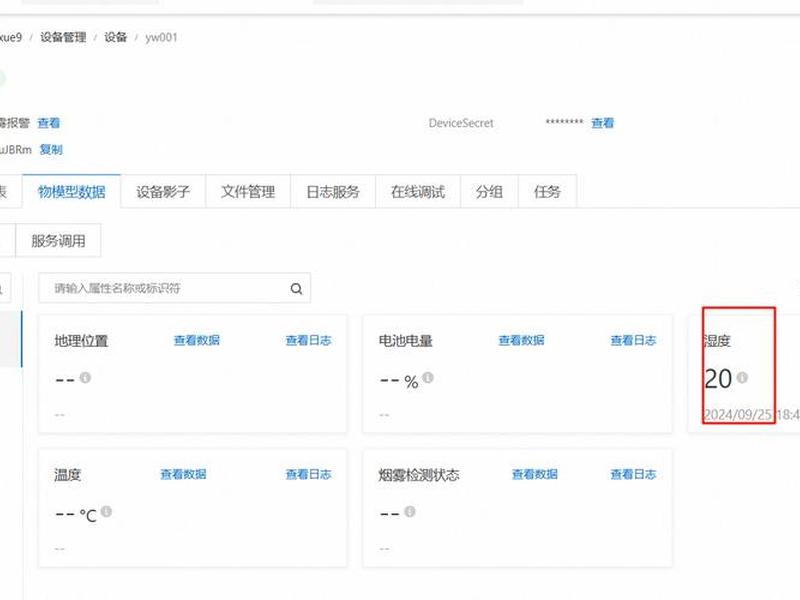Click the 温度 card title
Viewport: 800px width, 600px height.
[68, 475]
